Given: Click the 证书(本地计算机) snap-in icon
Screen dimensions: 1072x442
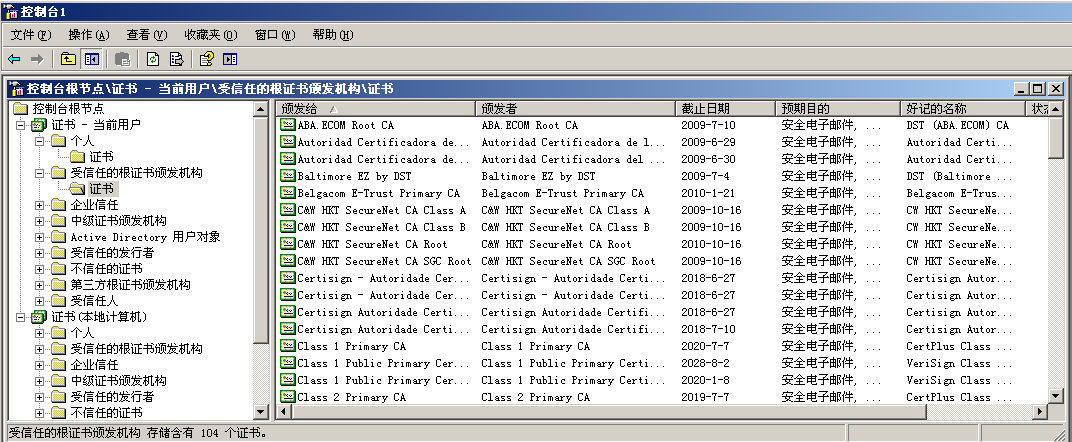Looking at the screenshot, I should [x=40, y=316].
